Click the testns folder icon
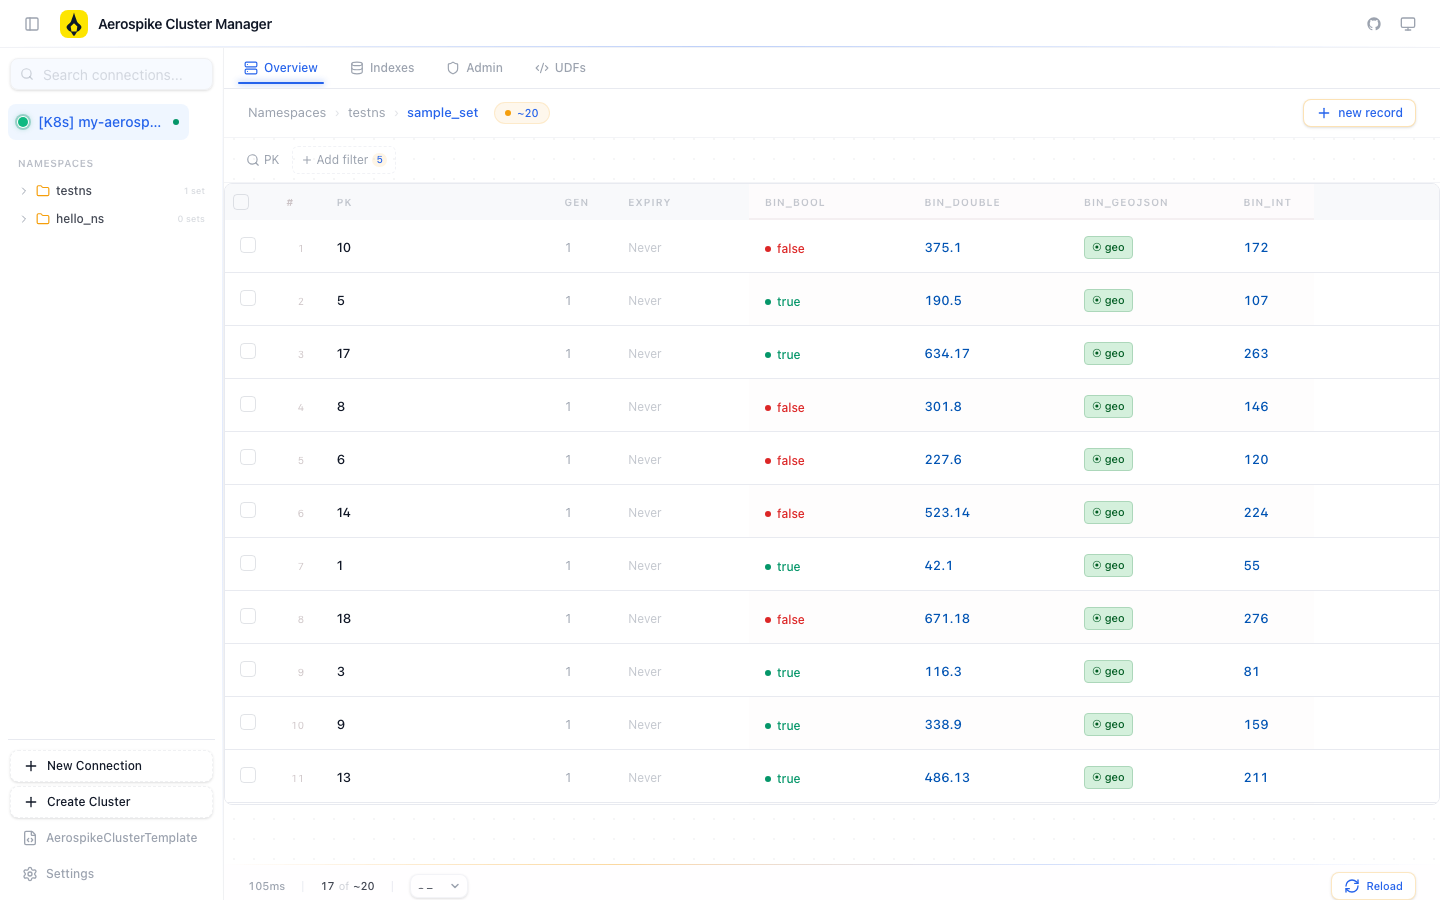 pyautogui.click(x=43, y=191)
